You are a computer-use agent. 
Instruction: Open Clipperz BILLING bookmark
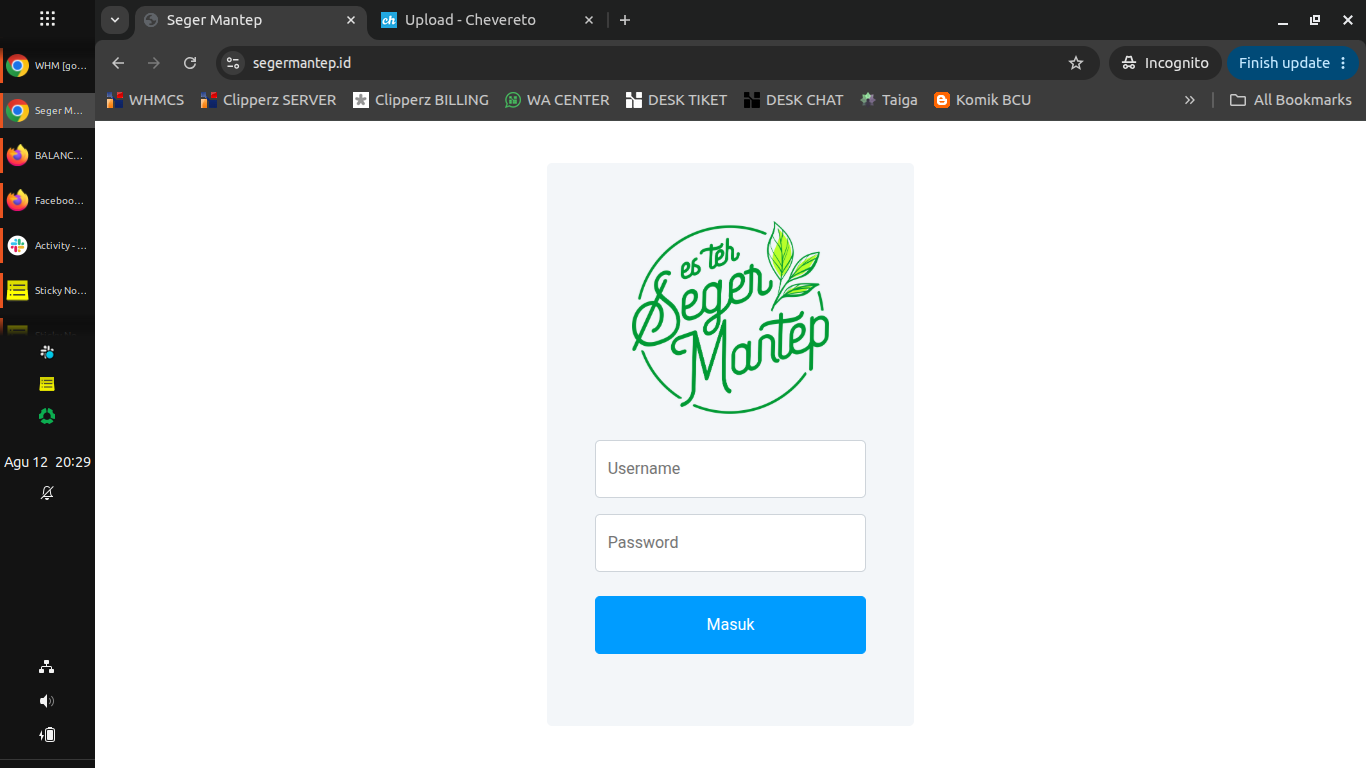[421, 100]
